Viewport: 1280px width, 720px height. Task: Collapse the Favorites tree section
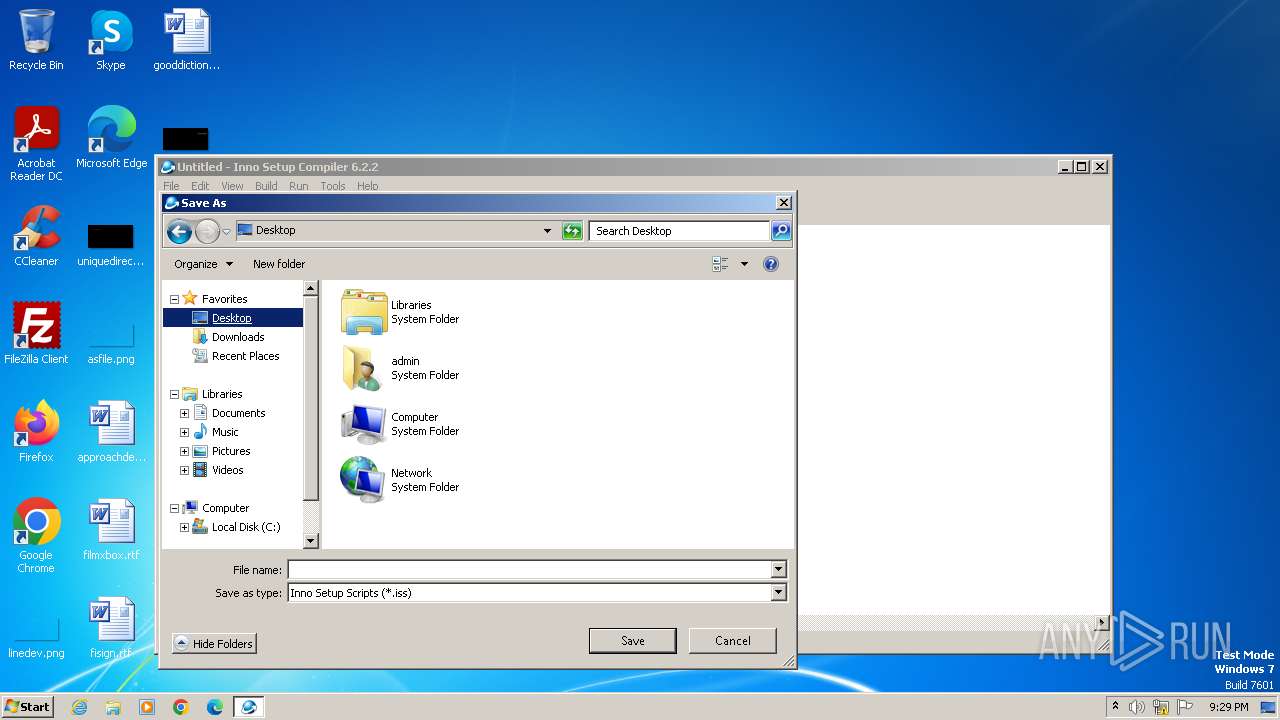174,299
